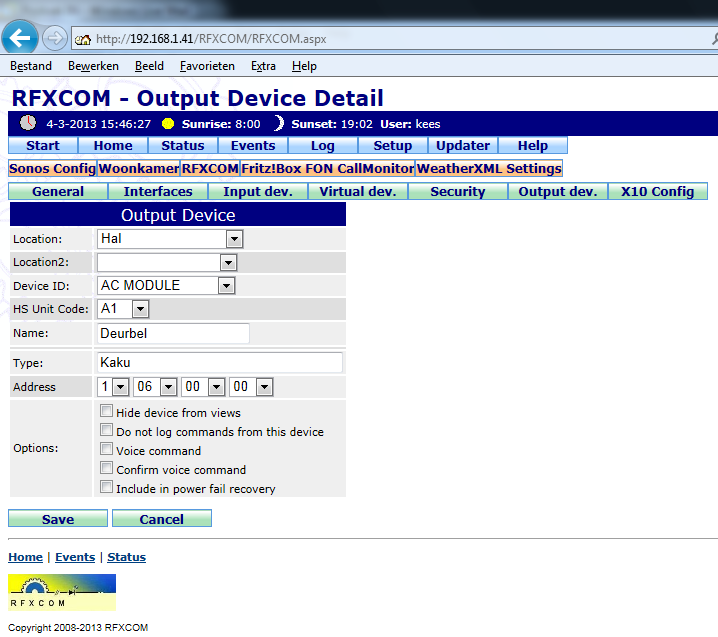Image resolution: width=718 pixels, height=637 pixels.
Task: Open the Setup tab
Action: [393, 146]
